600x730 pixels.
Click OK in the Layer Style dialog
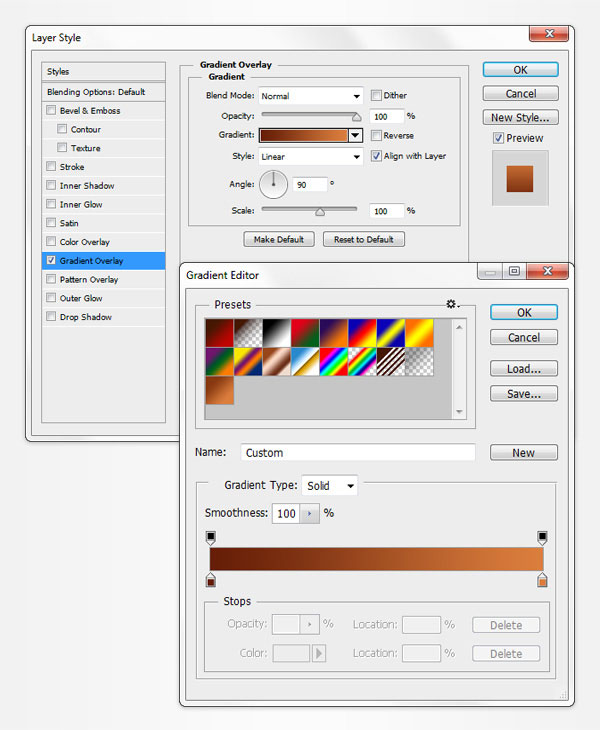point(520,70)
